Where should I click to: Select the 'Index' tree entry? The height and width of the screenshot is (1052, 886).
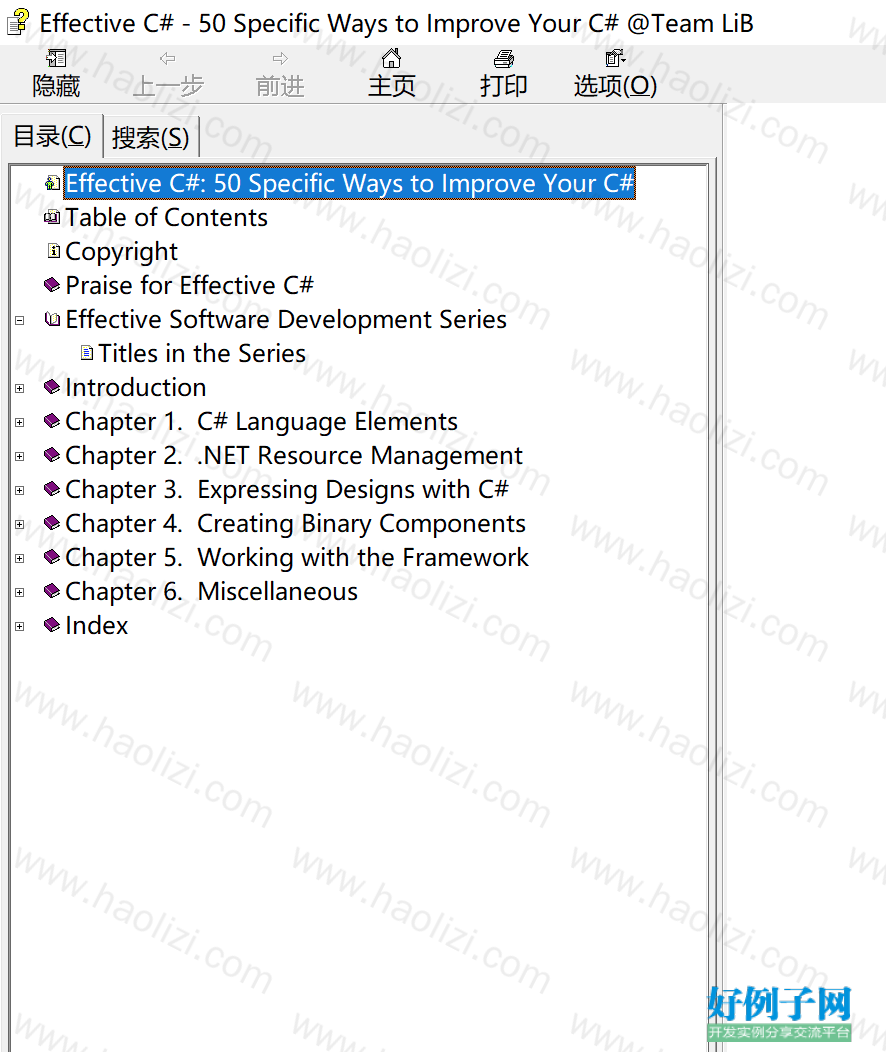tap(97, 625)
